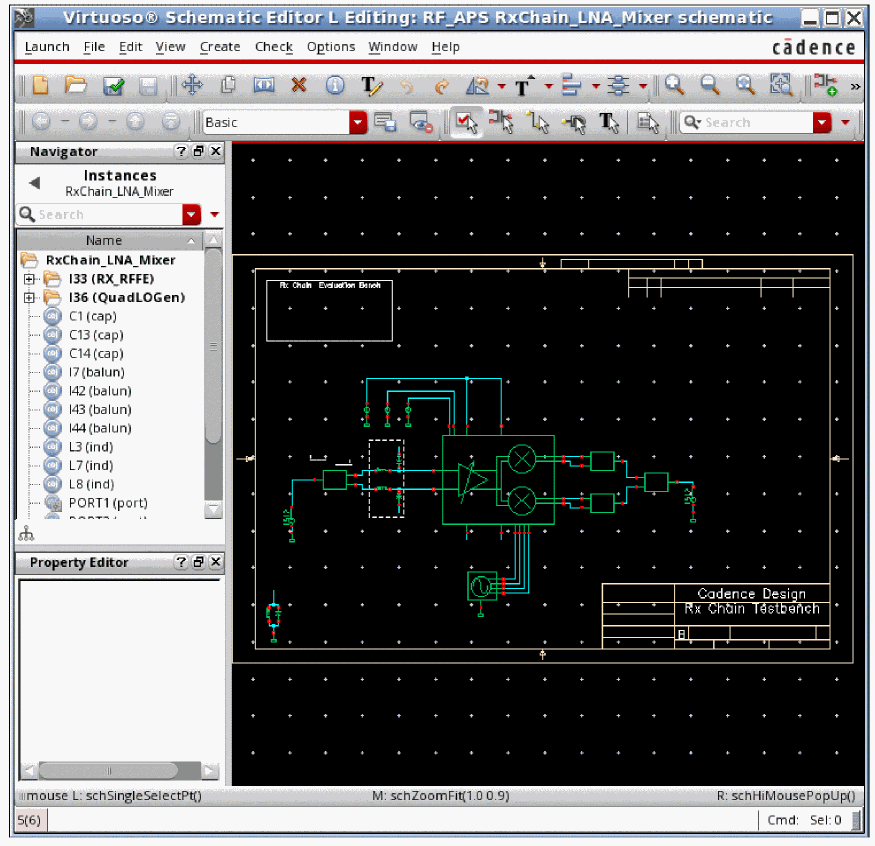Select C13 (cap) instance in Navigator
This screenshot has width=875, height=846.
(95, 335)
